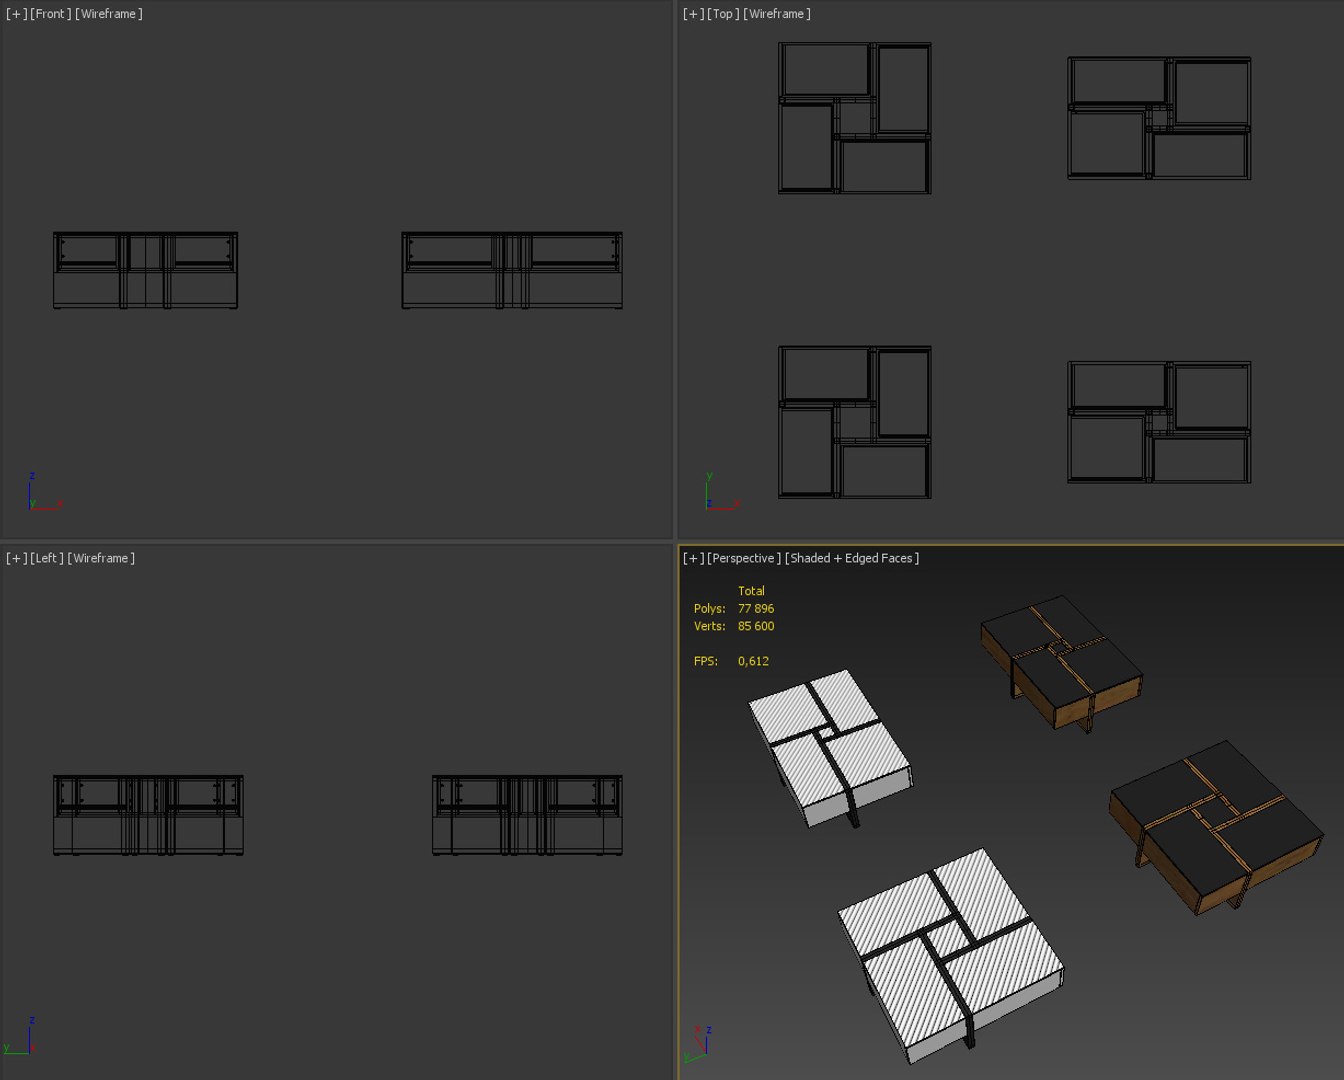Select the upper-left table in Top viewport
This screenshot has height=1080, width=1344.
pyautogui.click(x=855, y=118)
